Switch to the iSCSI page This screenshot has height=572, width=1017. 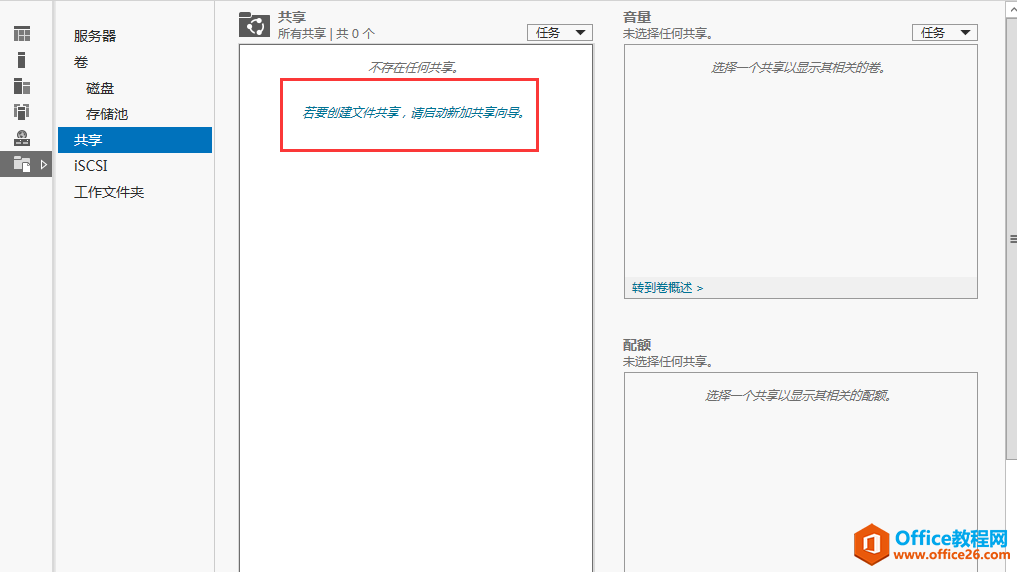tap(90, 166)
